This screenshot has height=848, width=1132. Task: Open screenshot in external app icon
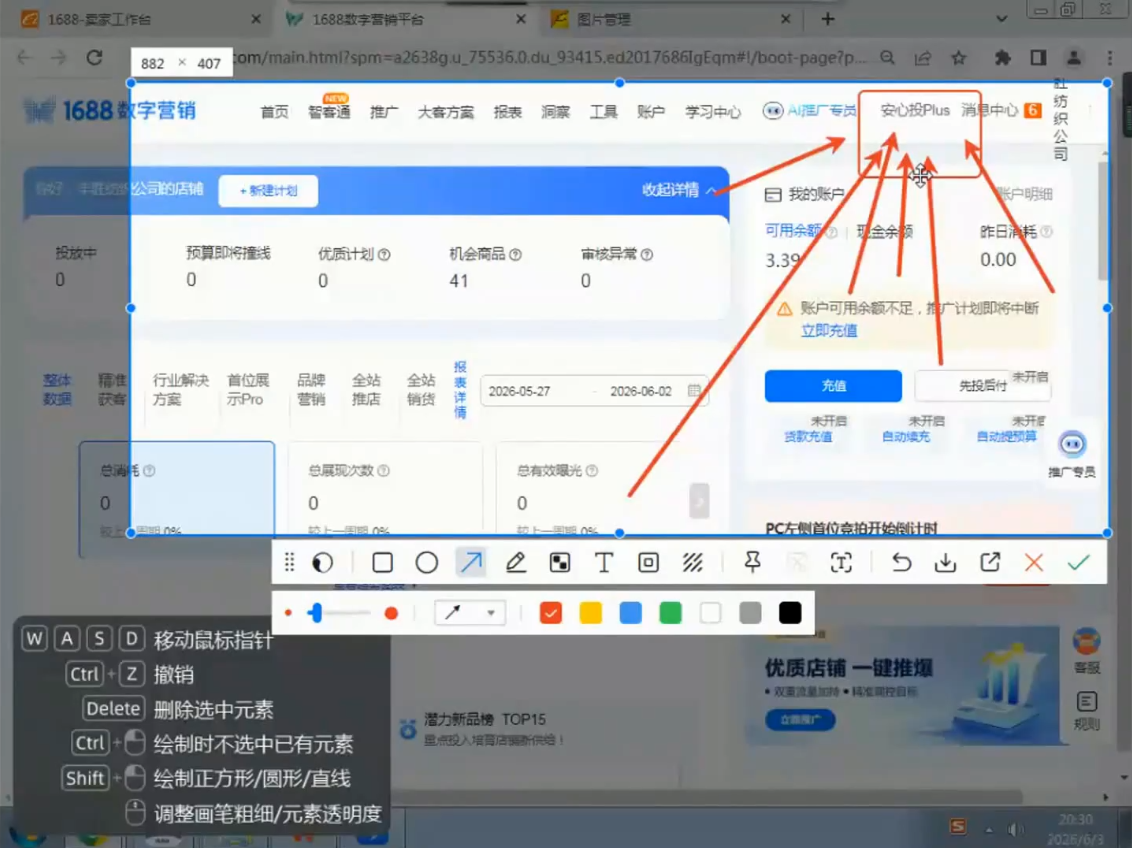pyautogui.click(x=990, y=562)
